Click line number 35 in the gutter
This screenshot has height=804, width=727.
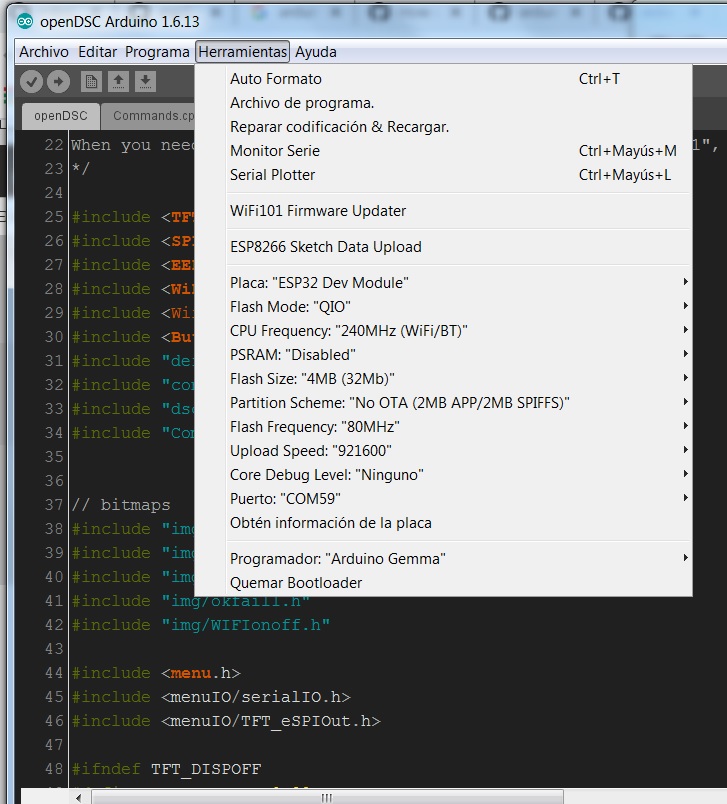(x=53, y=457)
